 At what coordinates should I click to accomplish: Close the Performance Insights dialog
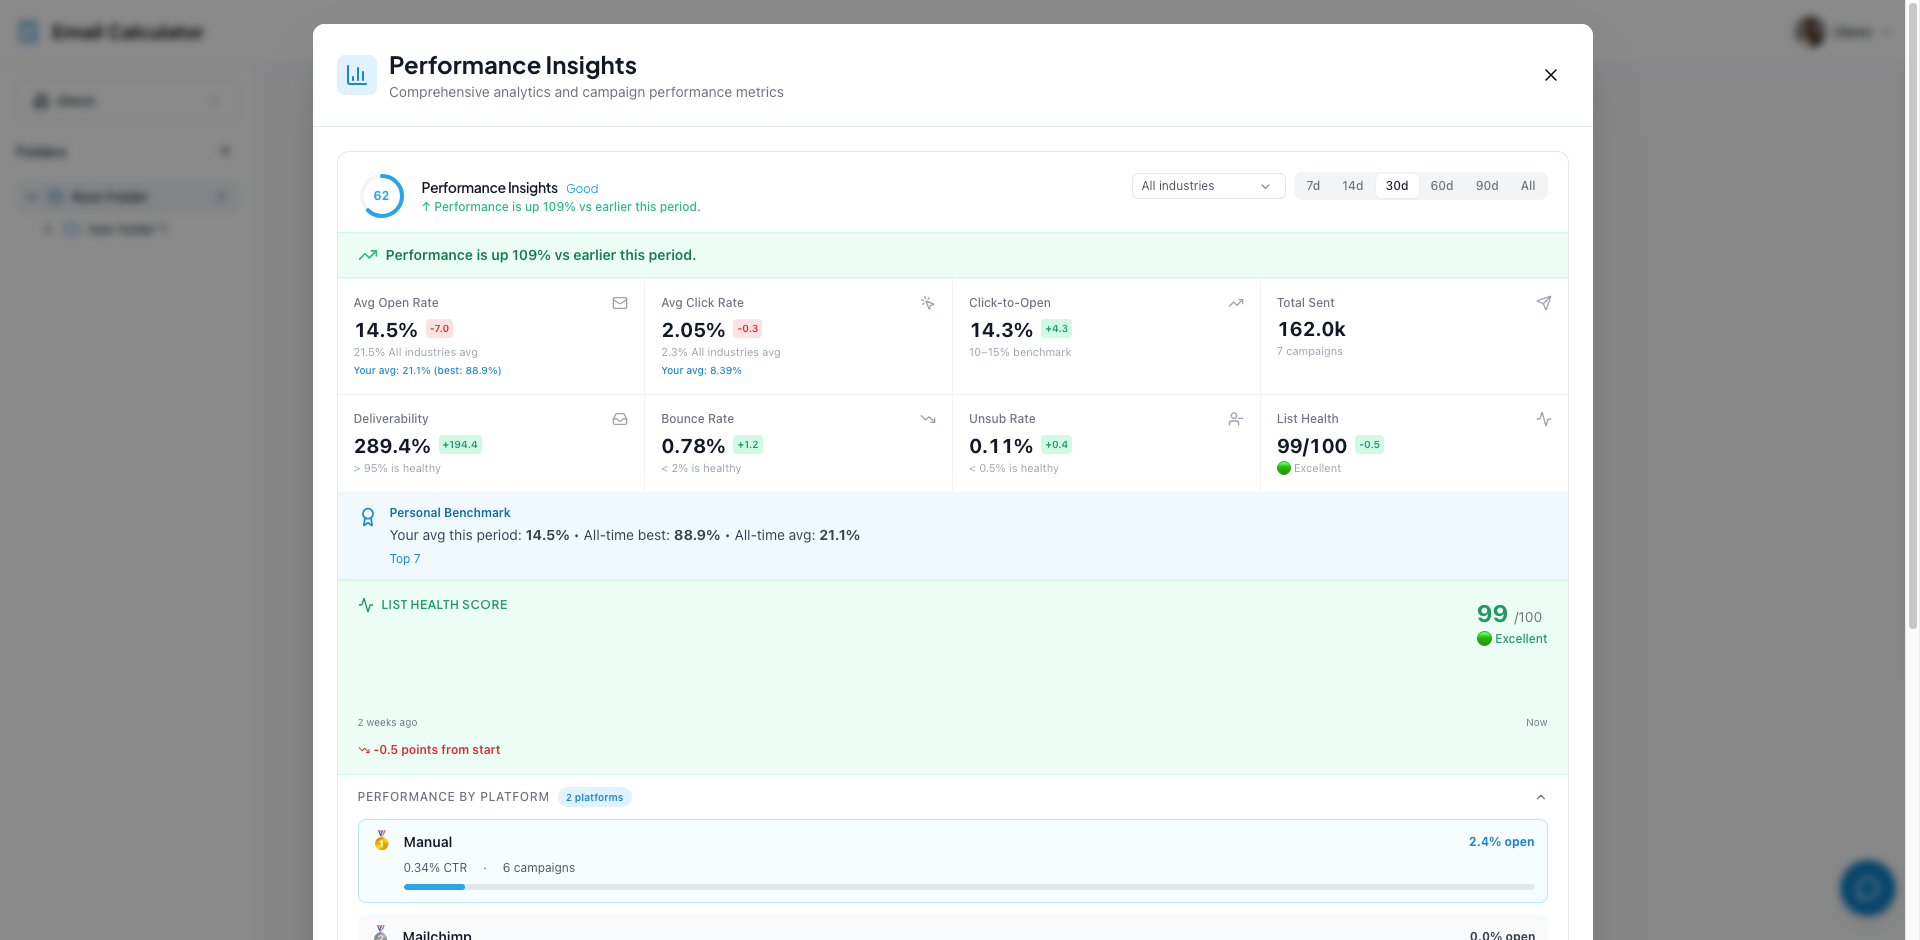(x=1550, y=75)
